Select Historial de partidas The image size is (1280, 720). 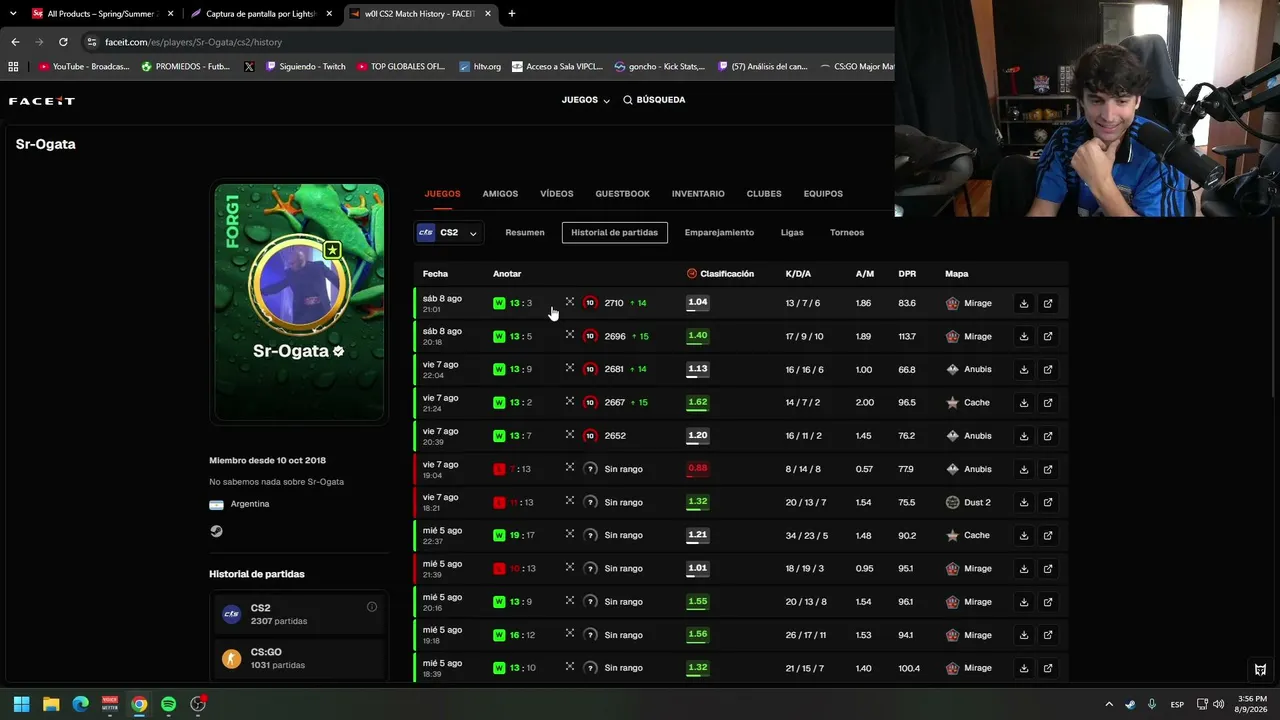pos(614,233)
